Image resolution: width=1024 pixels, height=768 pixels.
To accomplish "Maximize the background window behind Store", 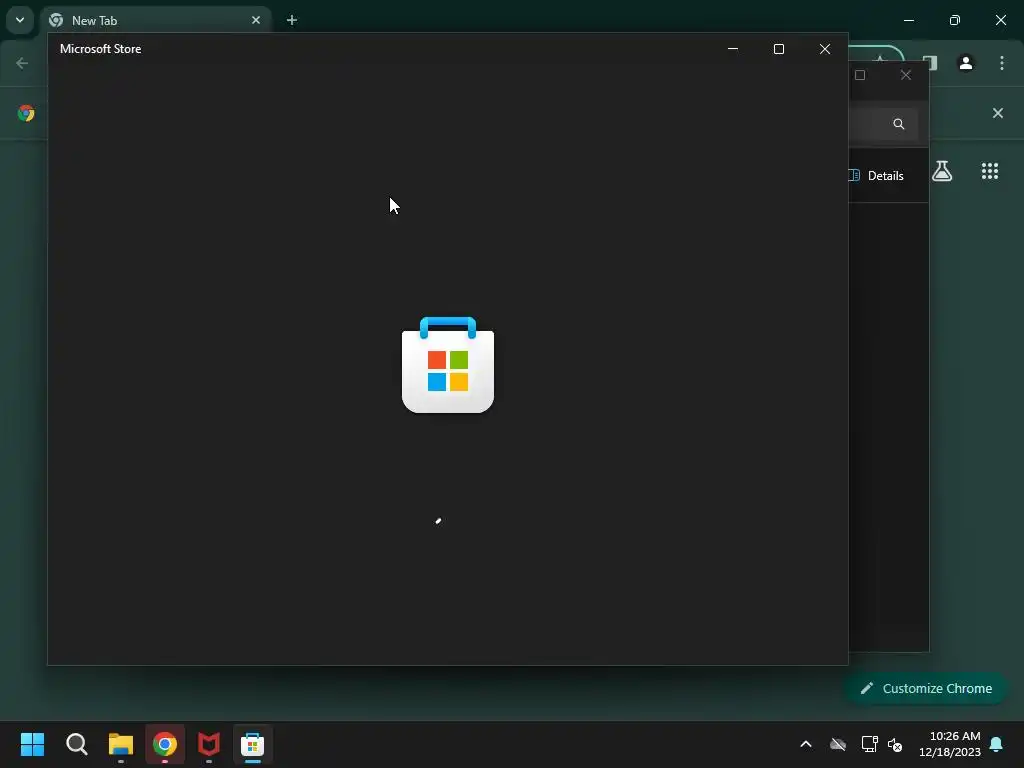I will [860, 75].
